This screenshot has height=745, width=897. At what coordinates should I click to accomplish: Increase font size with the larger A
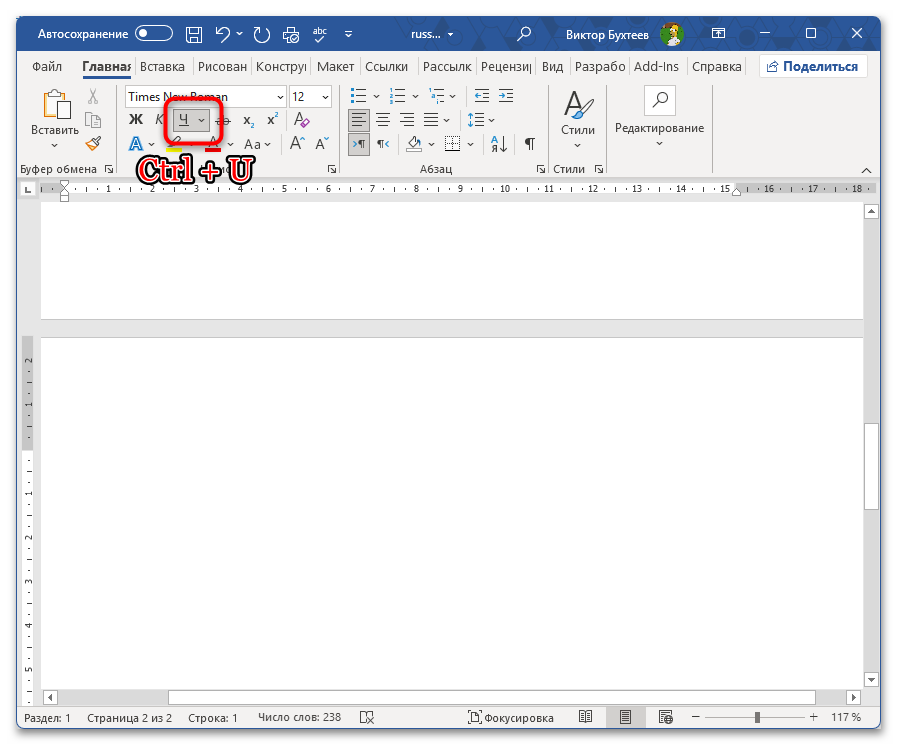tap(297, 143)
